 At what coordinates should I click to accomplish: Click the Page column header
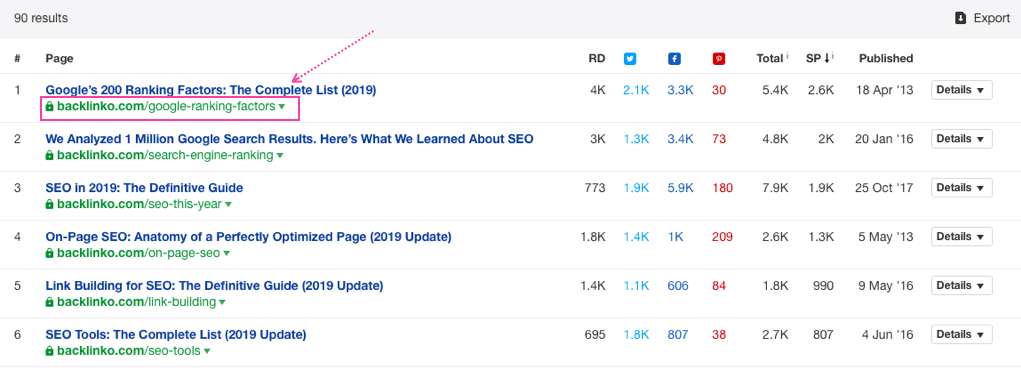click(x=59, y=59)
